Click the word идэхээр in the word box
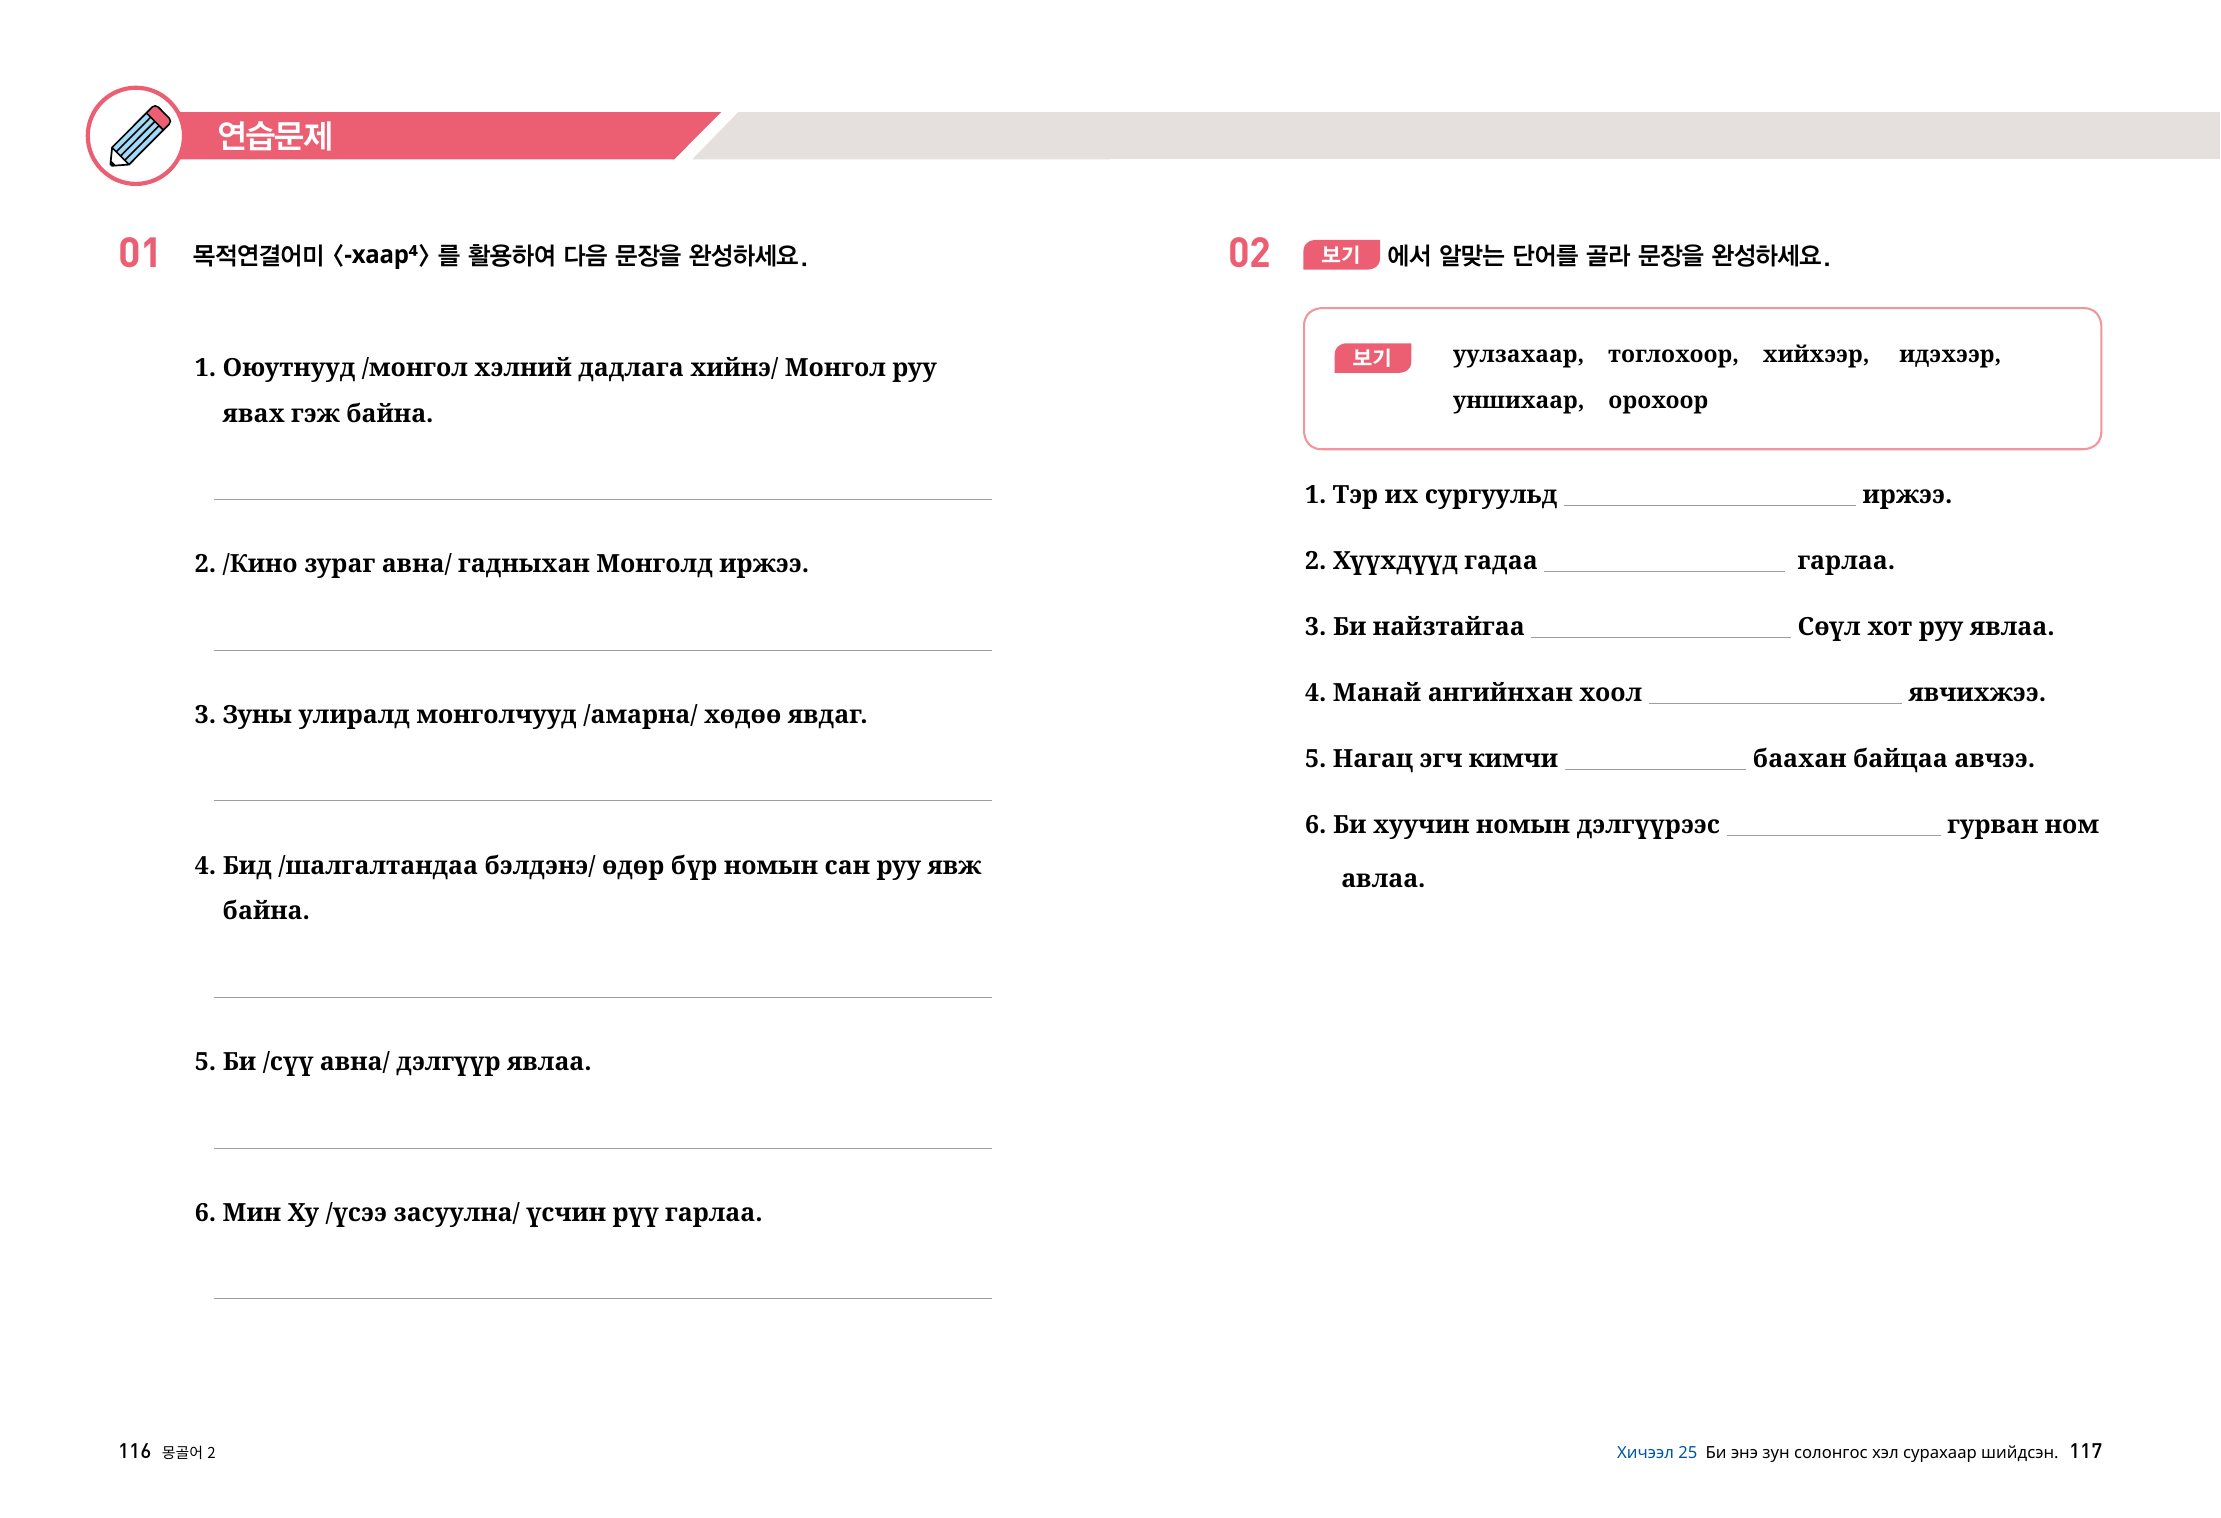Image resolution: width=2221 pixels, height=1518 pixels. tap(1948, 355)
